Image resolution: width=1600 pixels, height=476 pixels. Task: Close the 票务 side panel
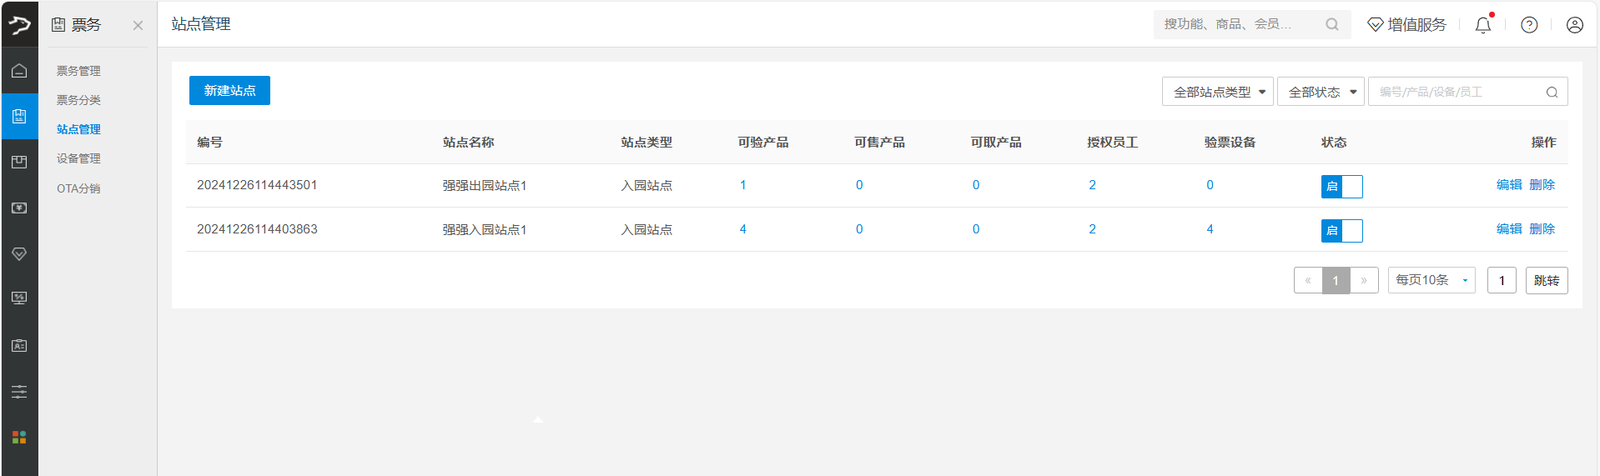point(138,25)
